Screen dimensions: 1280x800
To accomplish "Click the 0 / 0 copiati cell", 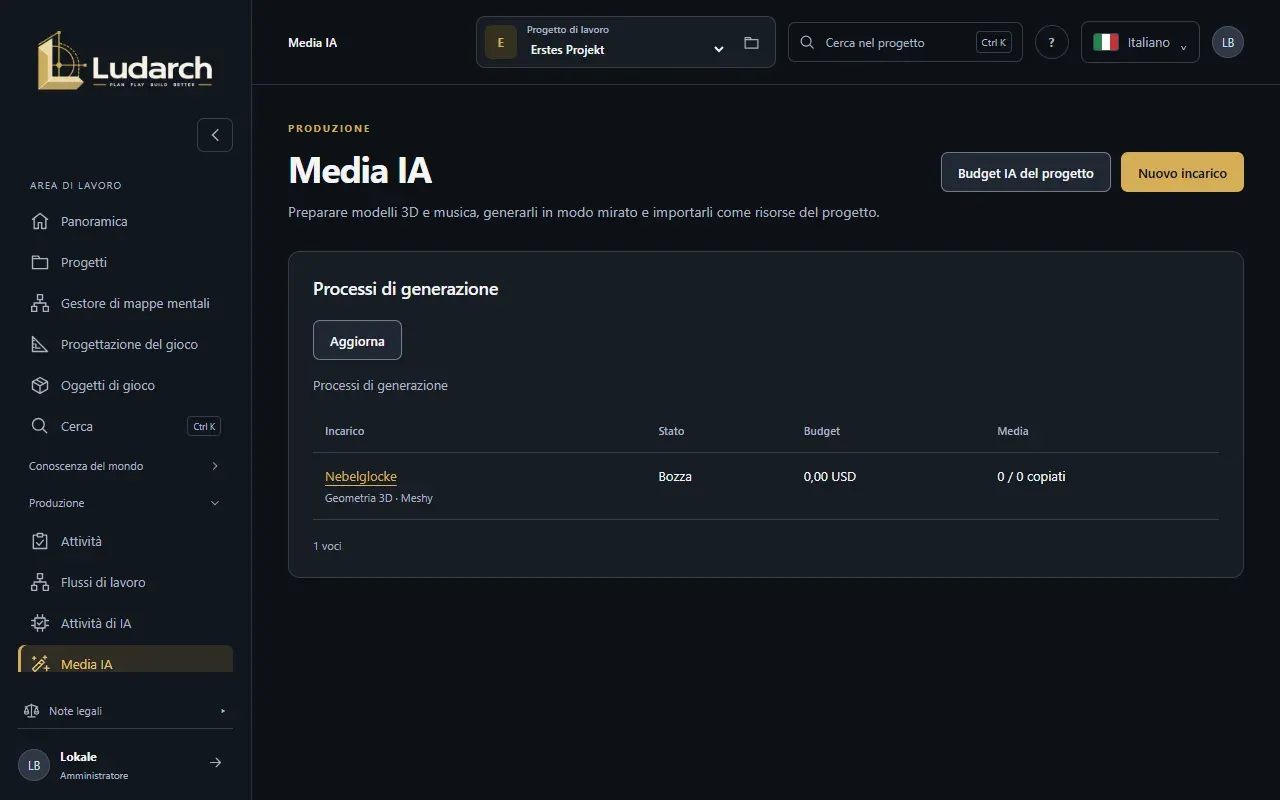I will point(1031,476).
